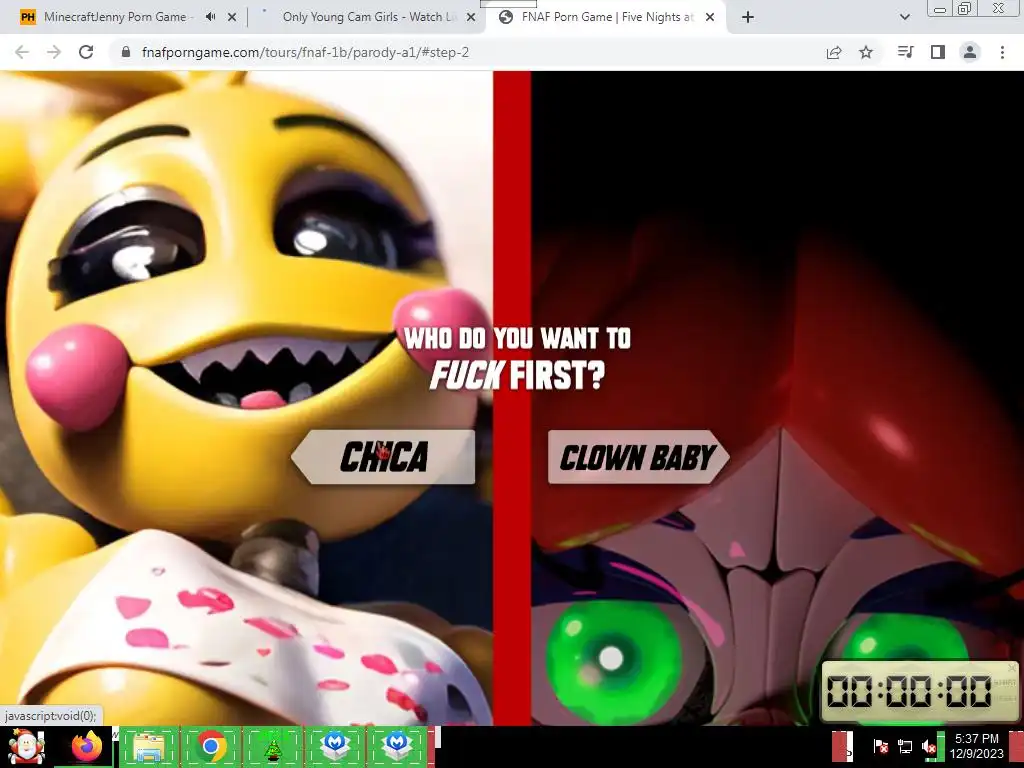This screenshot has height=768, width=1024.
Task: Click the Chrome taskbar icon
Action: click(x=210, y=746)
